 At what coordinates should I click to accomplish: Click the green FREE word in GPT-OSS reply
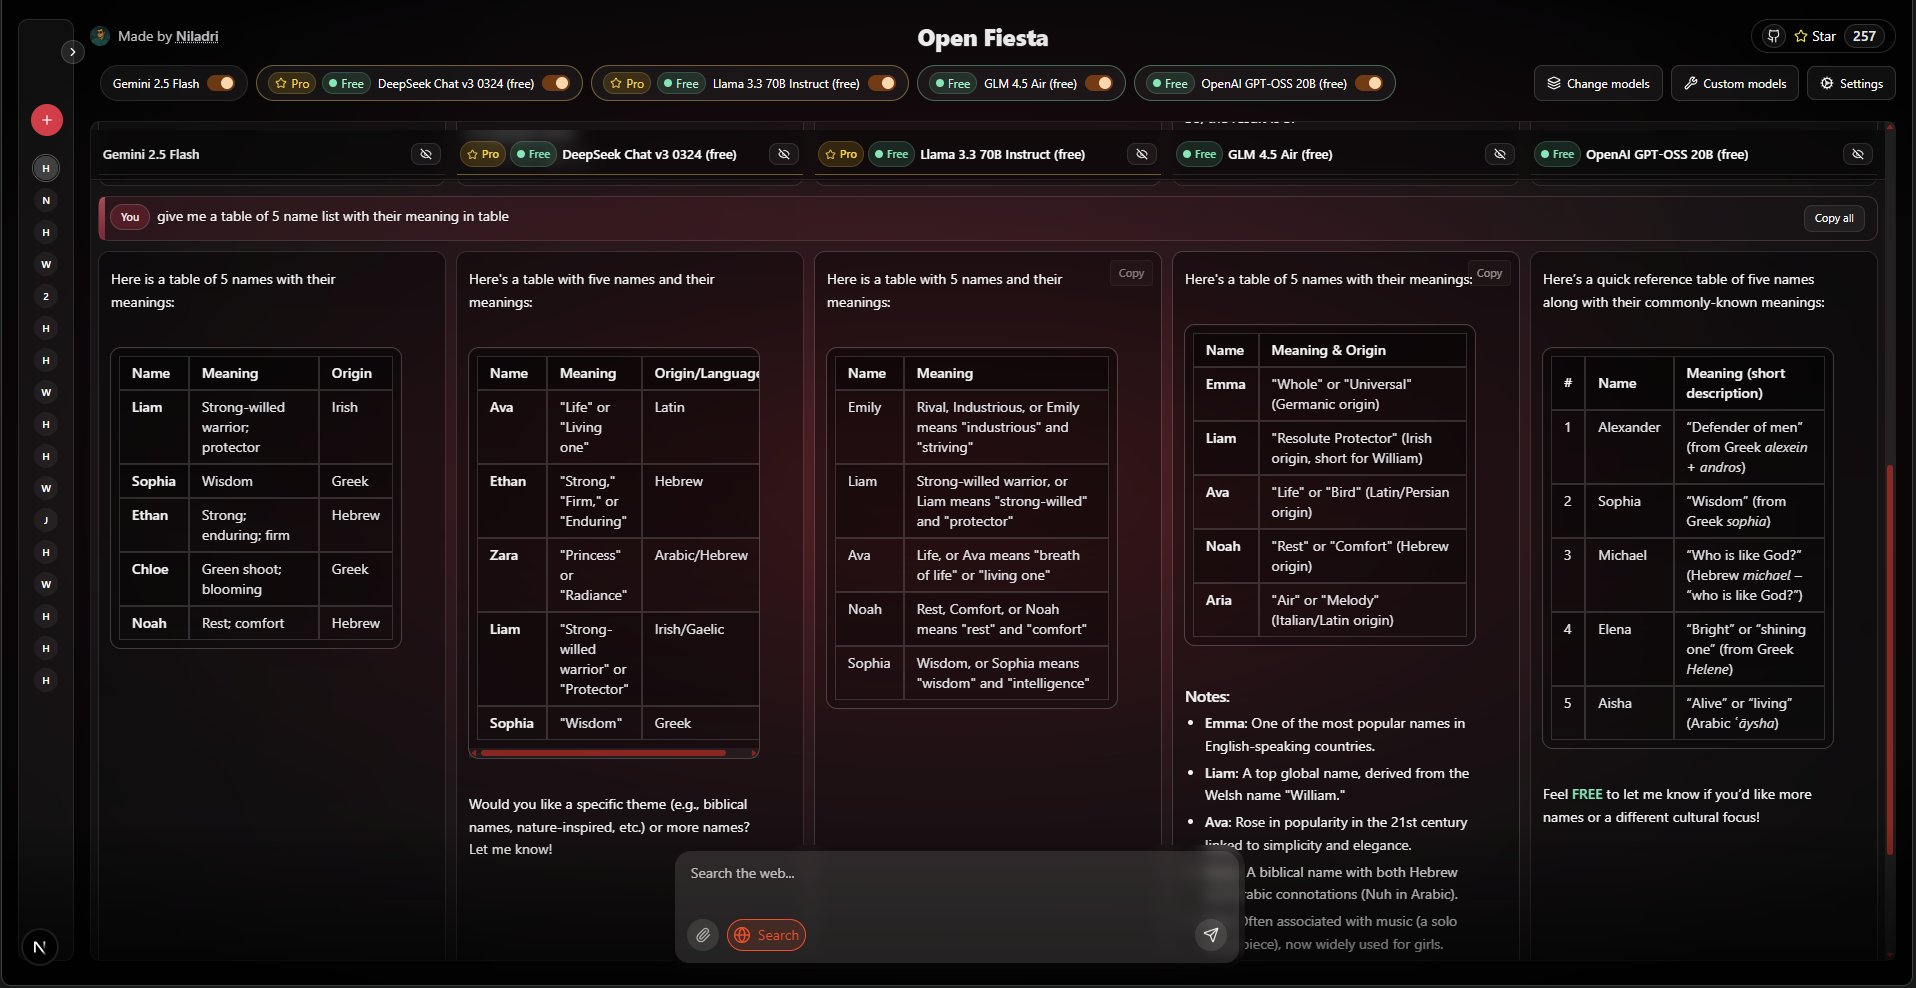pos(1587,794)
